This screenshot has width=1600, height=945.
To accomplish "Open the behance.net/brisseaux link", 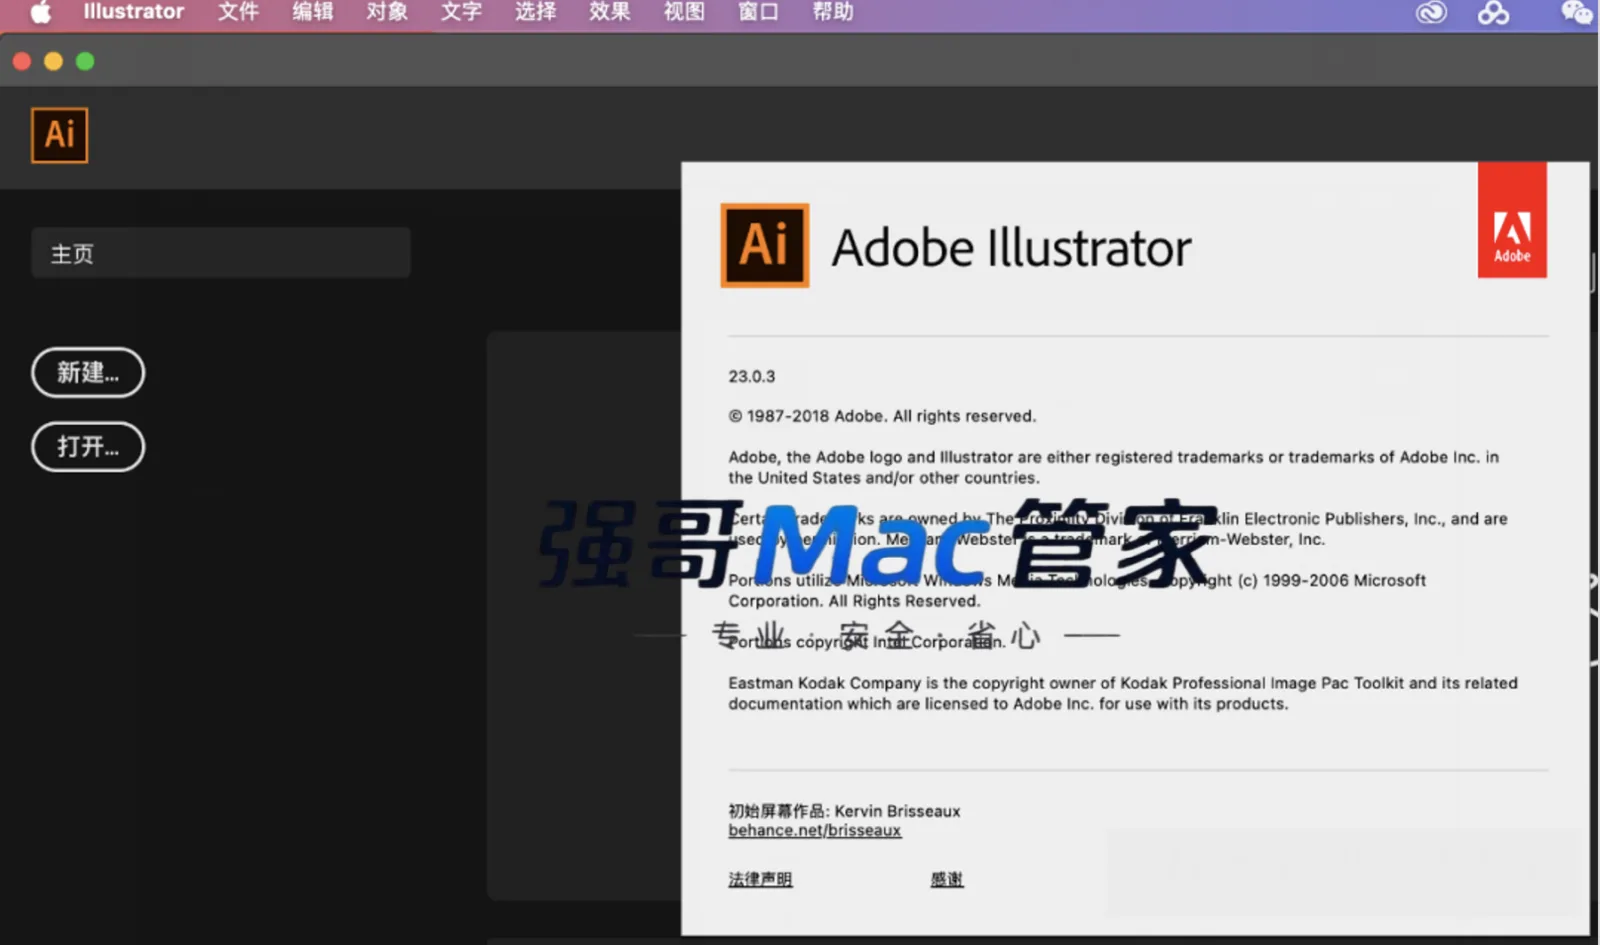I will [815, 831].
